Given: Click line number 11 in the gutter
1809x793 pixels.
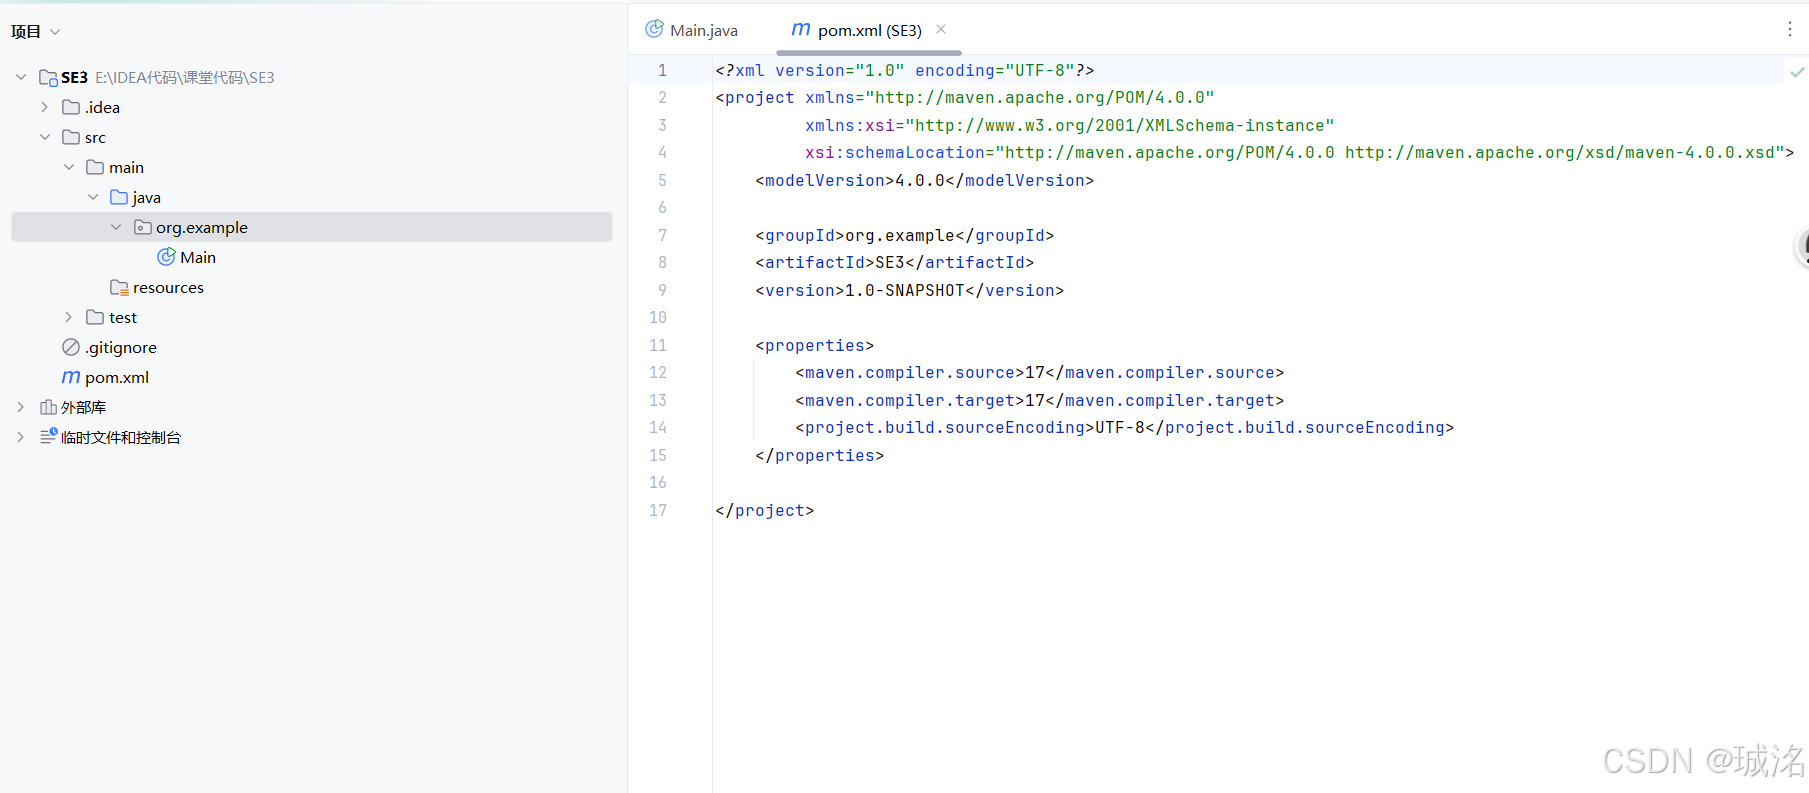Looking at the screenshot, I should tap(657, 345).
